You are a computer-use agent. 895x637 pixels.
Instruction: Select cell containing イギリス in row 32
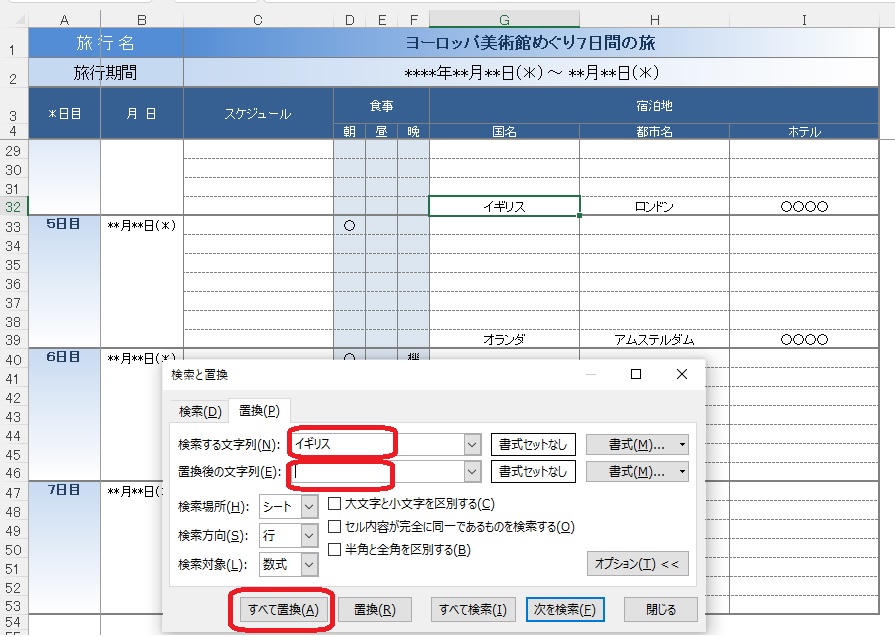504,207
